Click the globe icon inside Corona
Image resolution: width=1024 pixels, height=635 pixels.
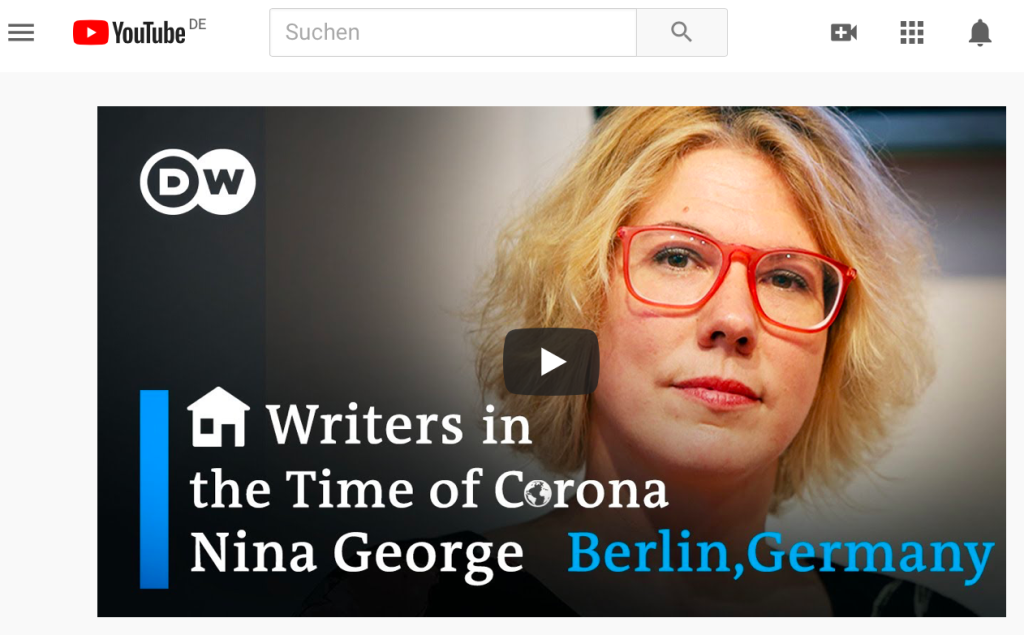[x=538, y=494]
